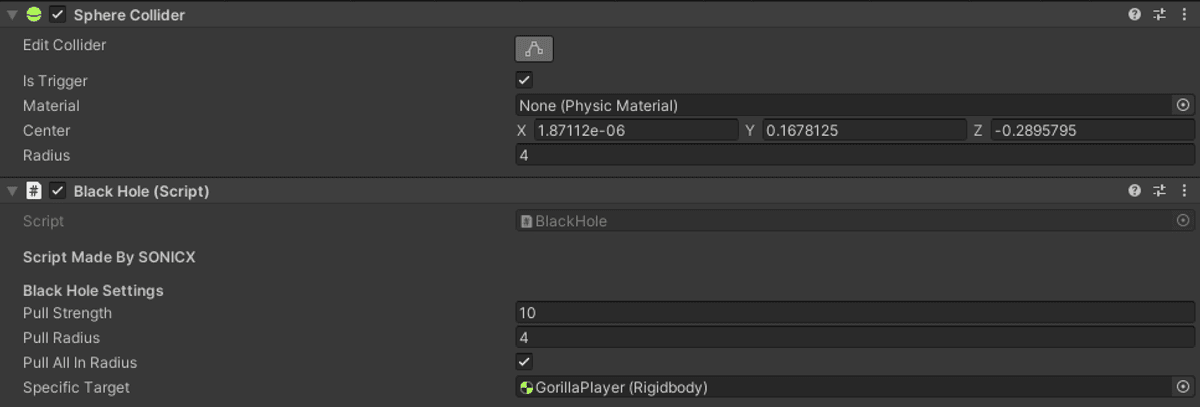Open Black Hole preset settings icon
This screenshot has width=1200, height=407.
pos(1160,190)
